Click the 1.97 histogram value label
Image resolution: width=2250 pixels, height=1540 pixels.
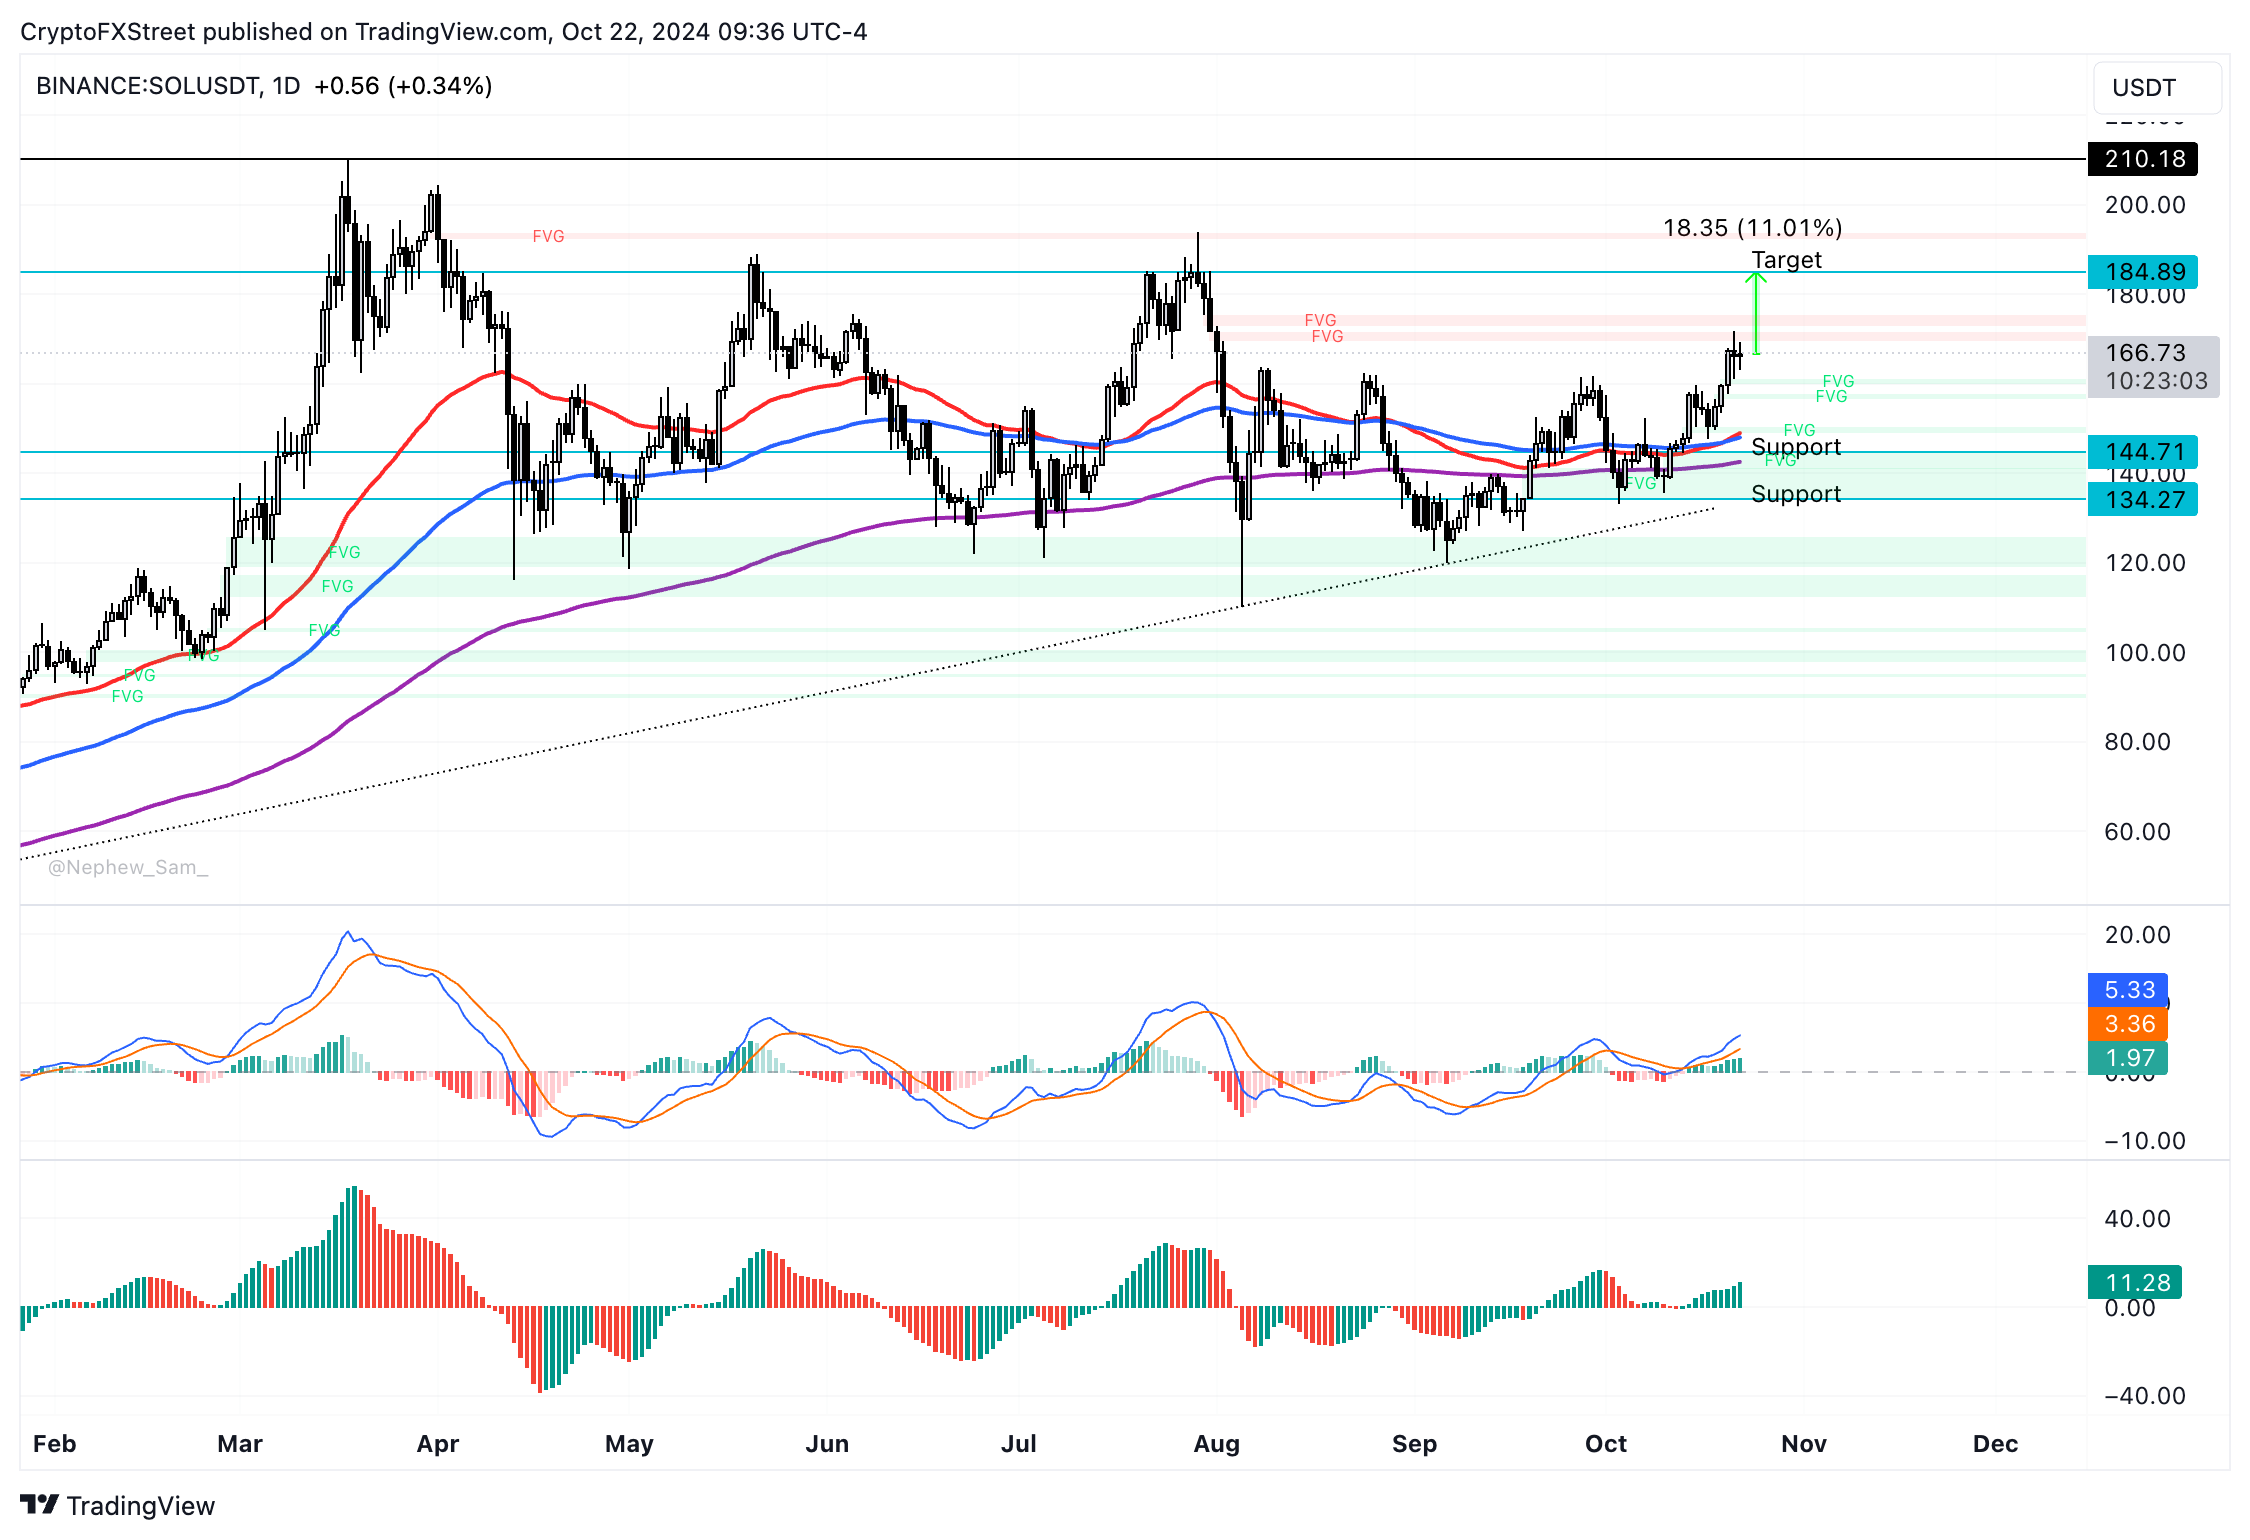click(2128, 1058)
